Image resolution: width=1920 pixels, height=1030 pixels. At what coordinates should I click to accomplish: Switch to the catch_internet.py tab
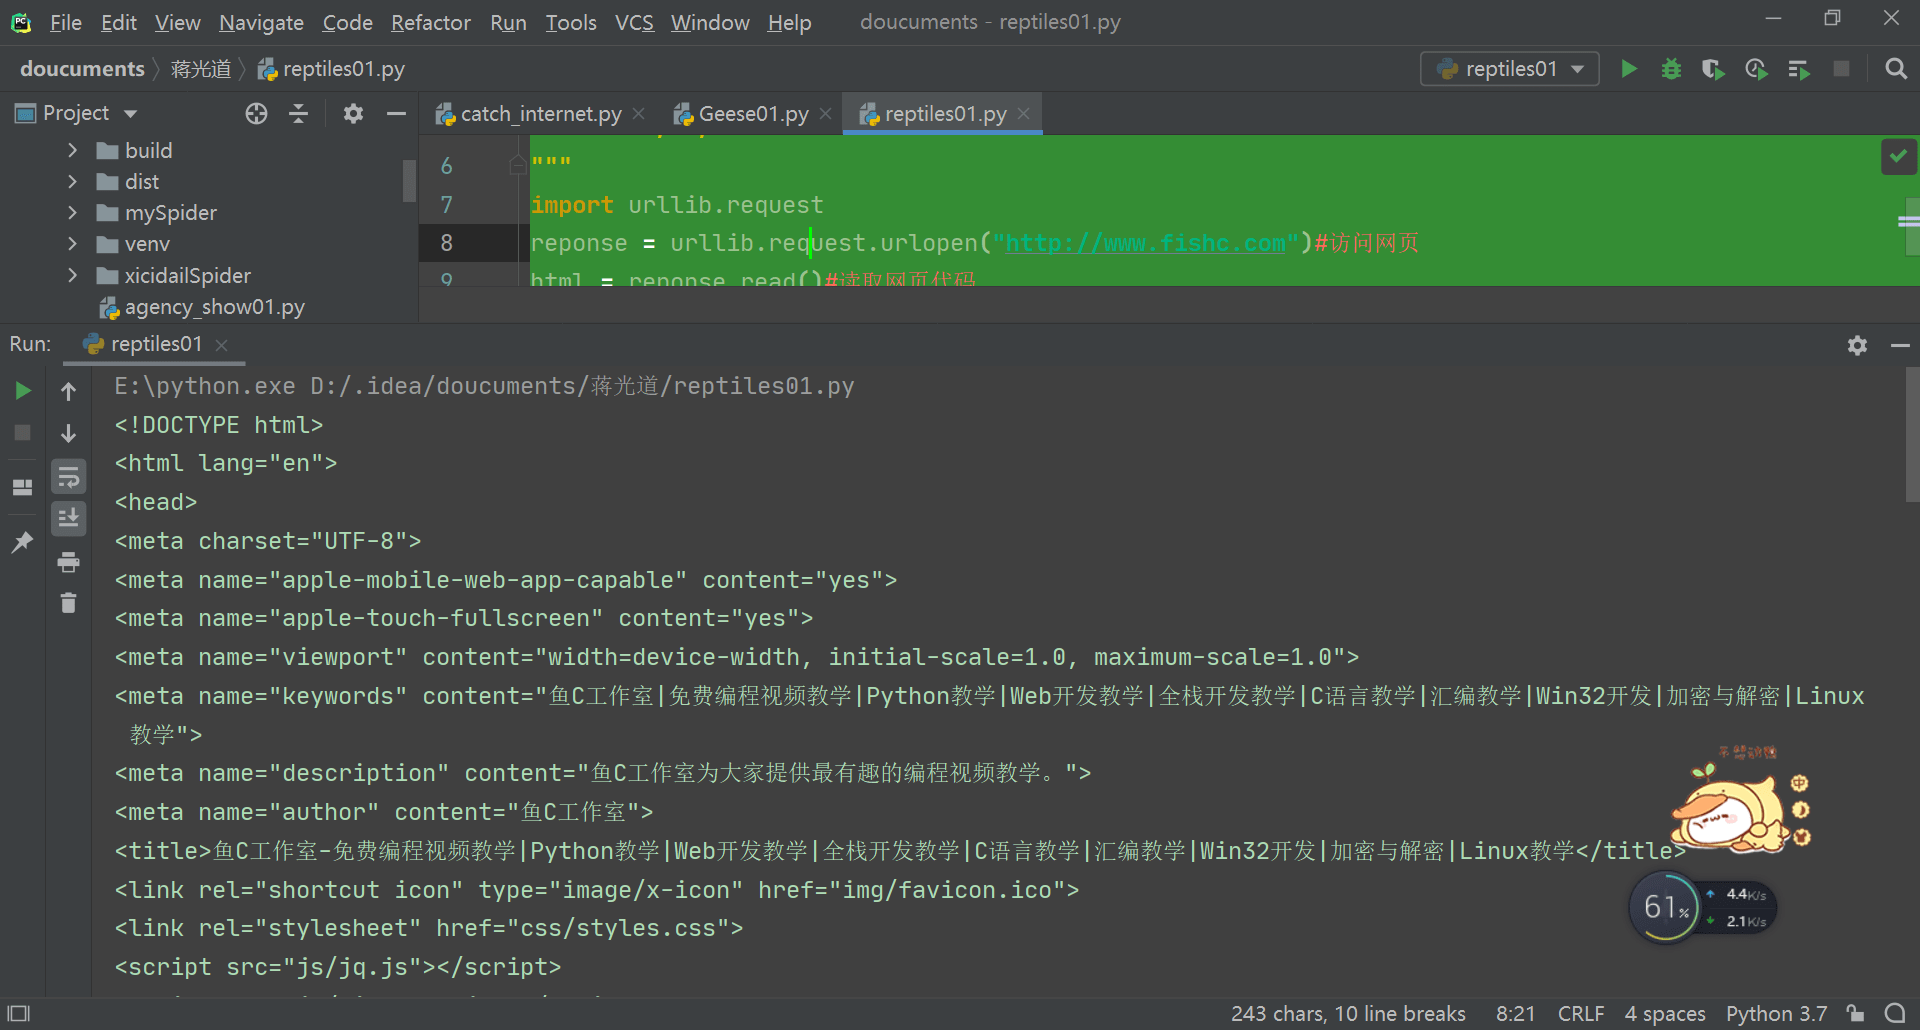[540, 114]
